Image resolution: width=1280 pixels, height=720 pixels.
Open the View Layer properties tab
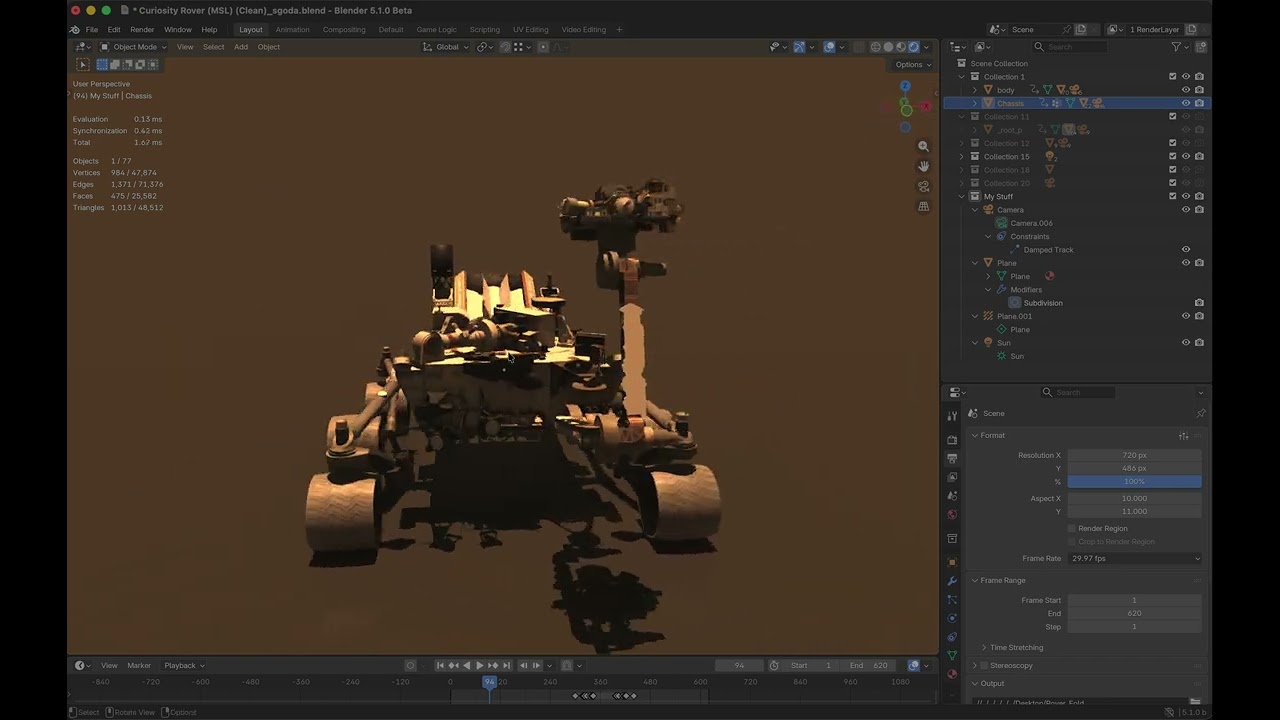952,476
